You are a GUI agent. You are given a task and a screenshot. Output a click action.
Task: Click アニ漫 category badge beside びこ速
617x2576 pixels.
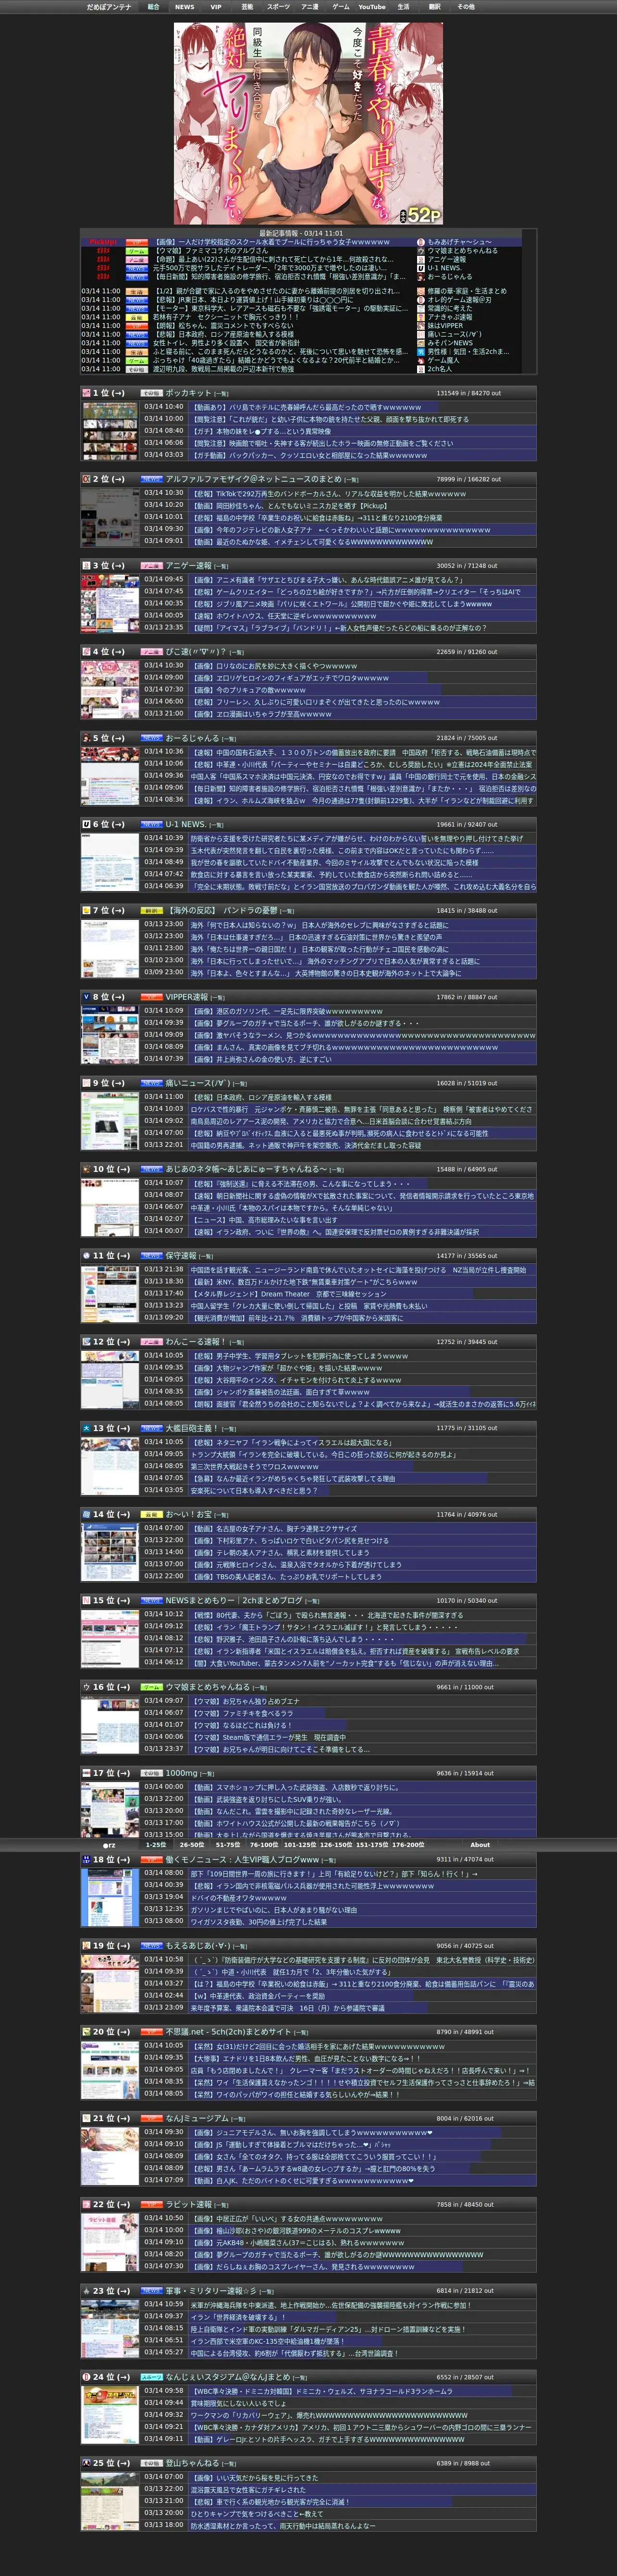click(x=151, y=652)
